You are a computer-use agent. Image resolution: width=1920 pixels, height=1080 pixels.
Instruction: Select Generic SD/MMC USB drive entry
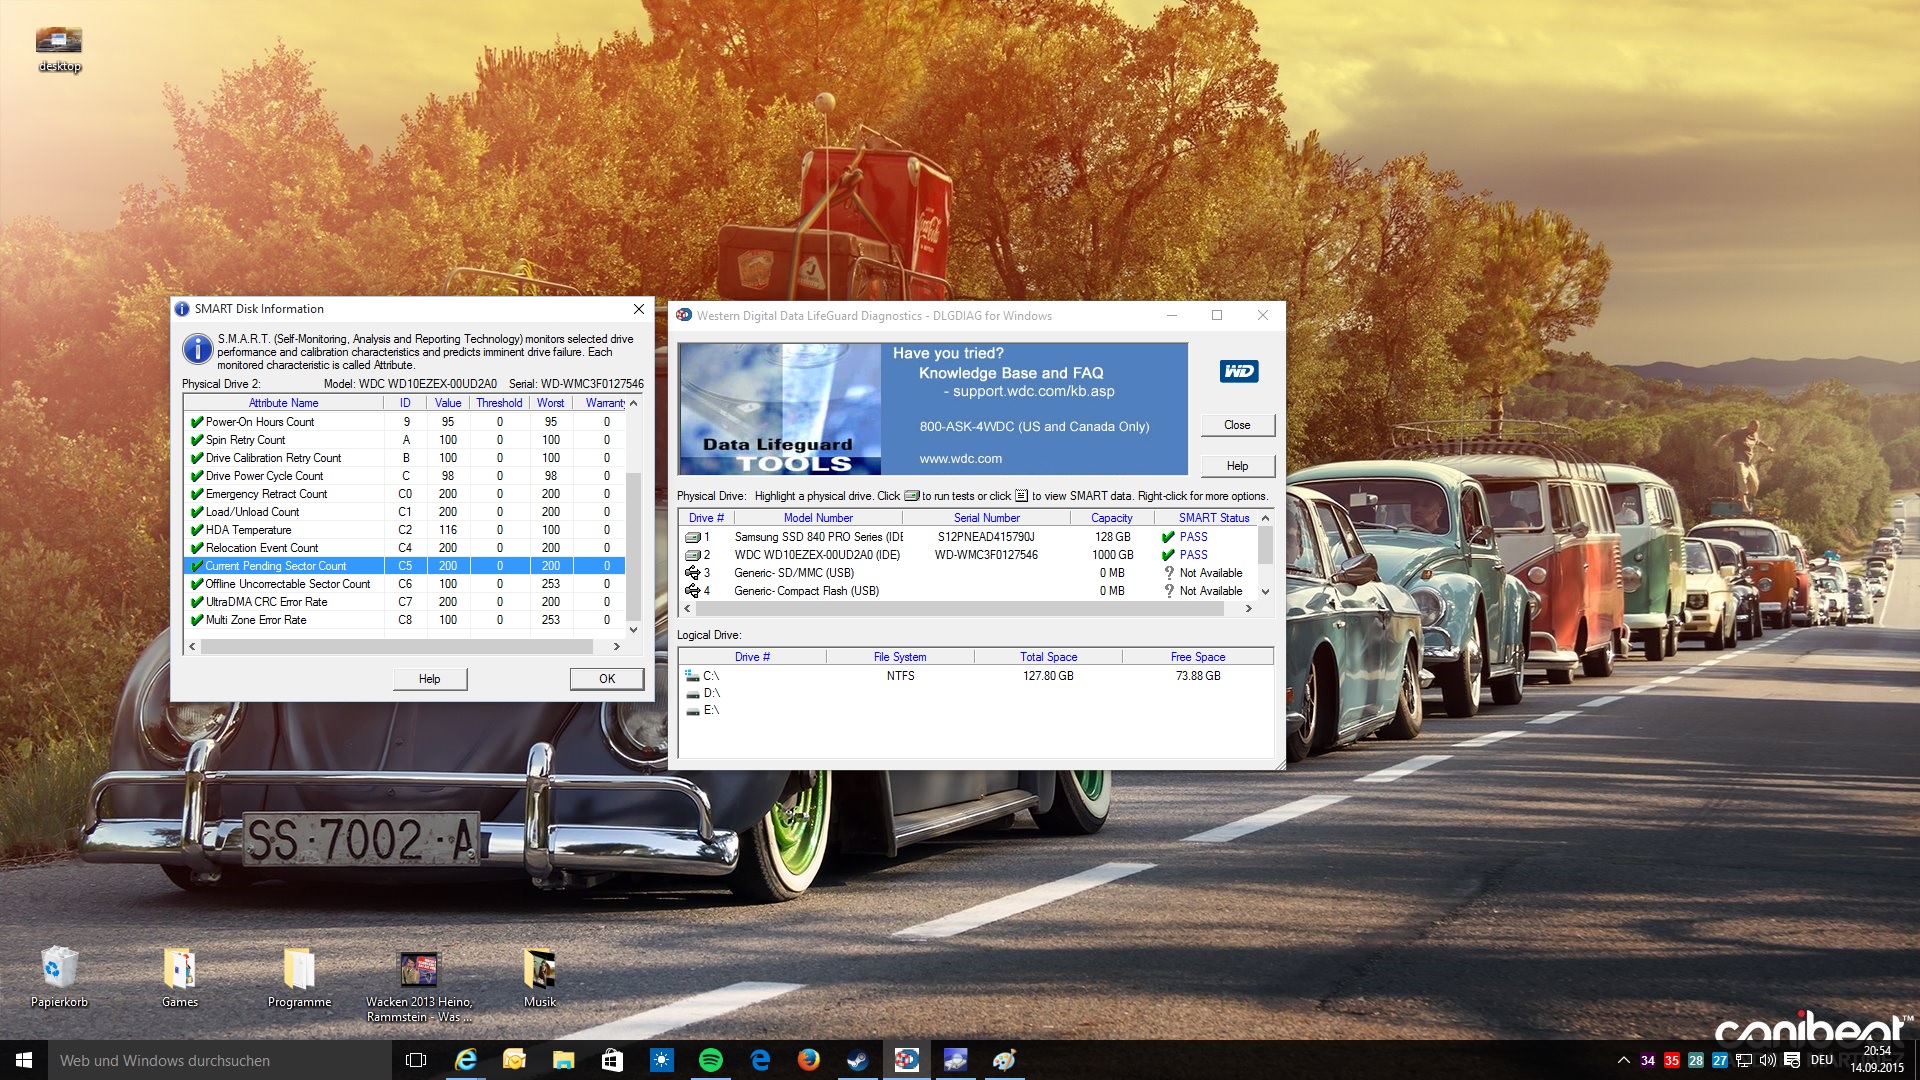[793, 573]
